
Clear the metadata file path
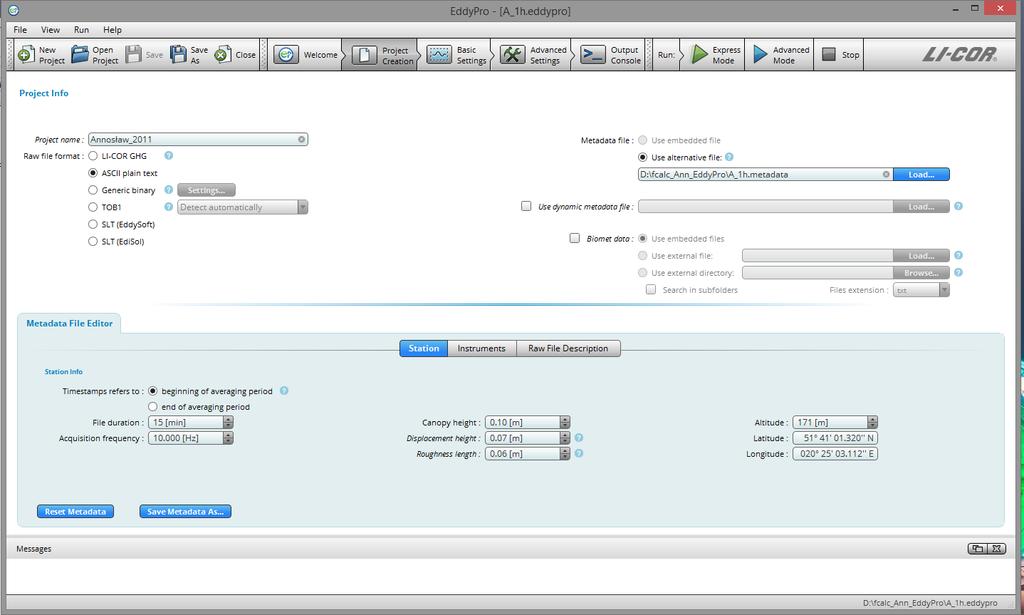[x=886, y=174]
